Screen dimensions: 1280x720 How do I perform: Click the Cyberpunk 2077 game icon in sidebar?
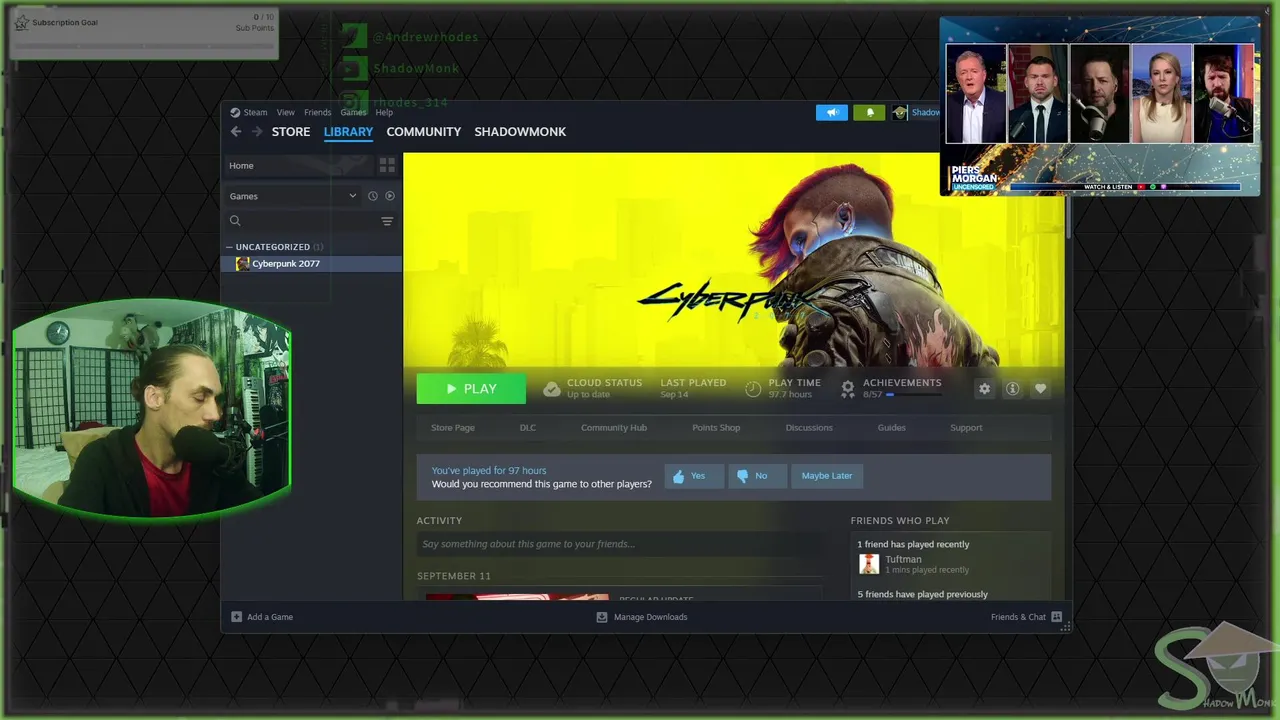click(x=243, y=264)
